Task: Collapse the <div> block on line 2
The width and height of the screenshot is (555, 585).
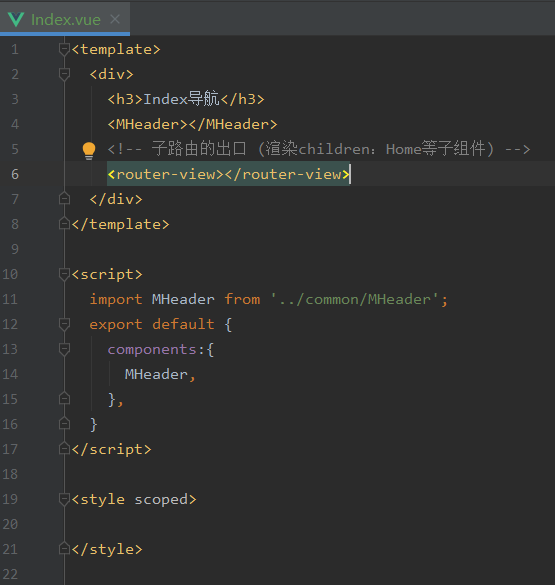Action: (x=64, y=74)
